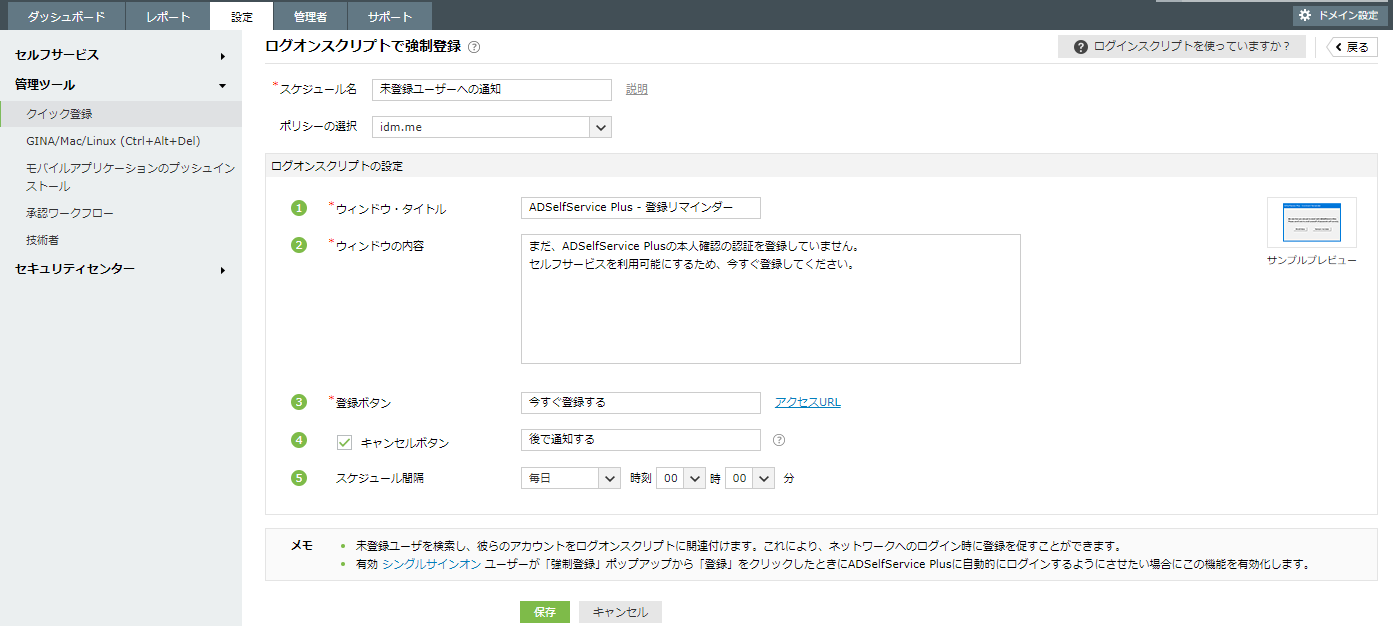
Task: Toggle the キャンセルボタン checkbox
Action: point(345,442)
